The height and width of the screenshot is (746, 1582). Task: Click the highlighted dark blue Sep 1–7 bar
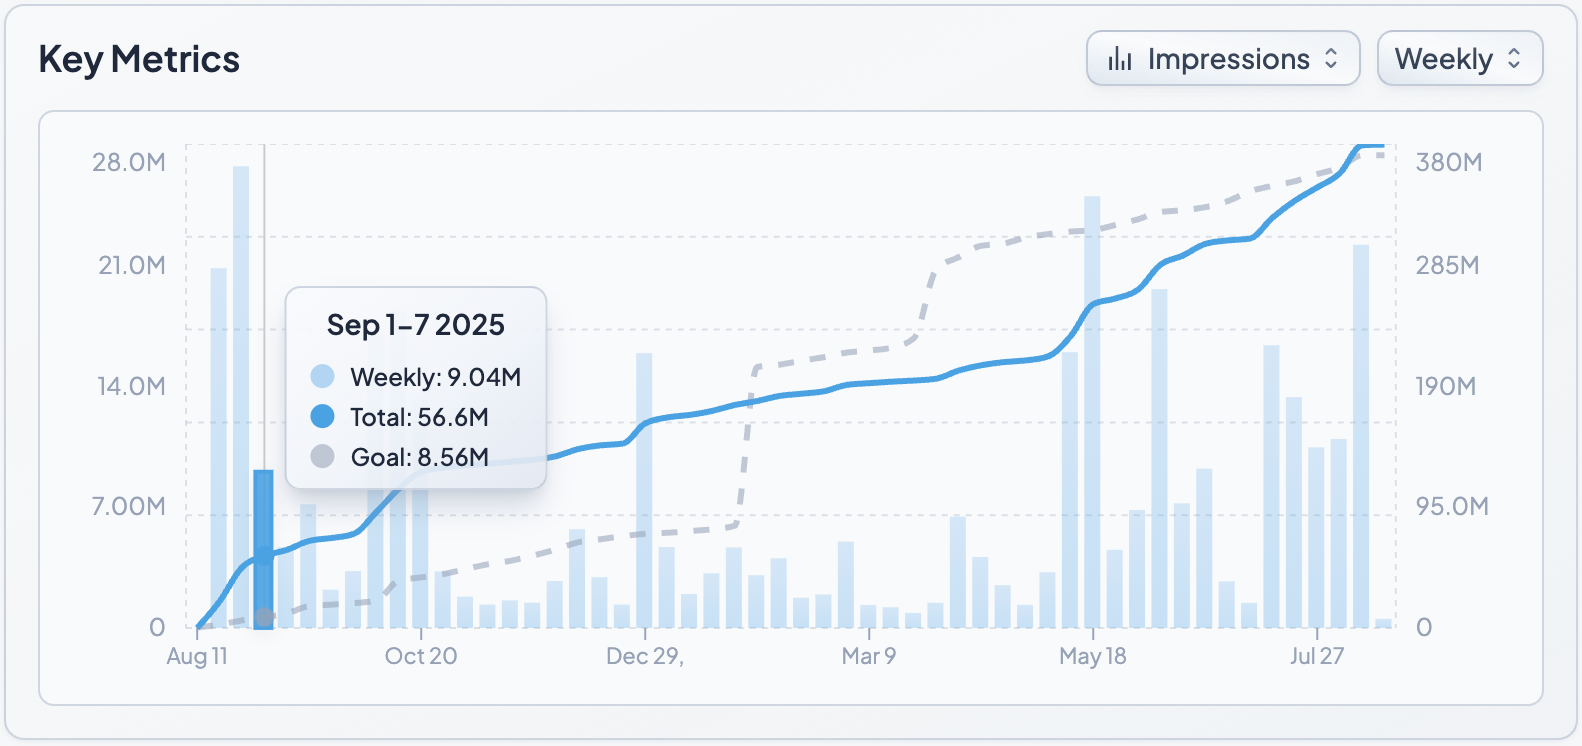pos(264,549)
